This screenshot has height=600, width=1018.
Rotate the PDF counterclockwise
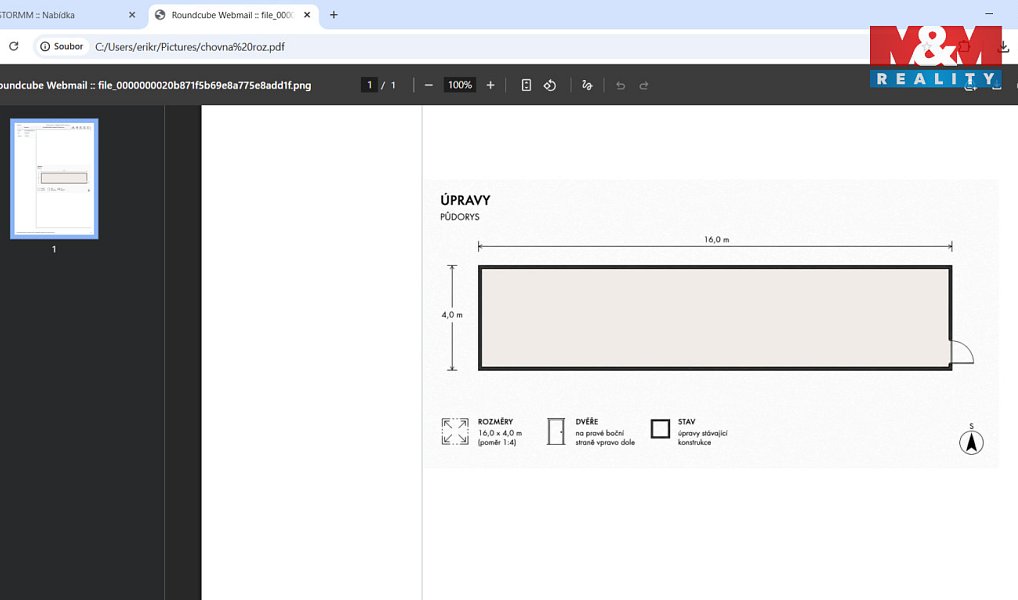click(550, 85)
